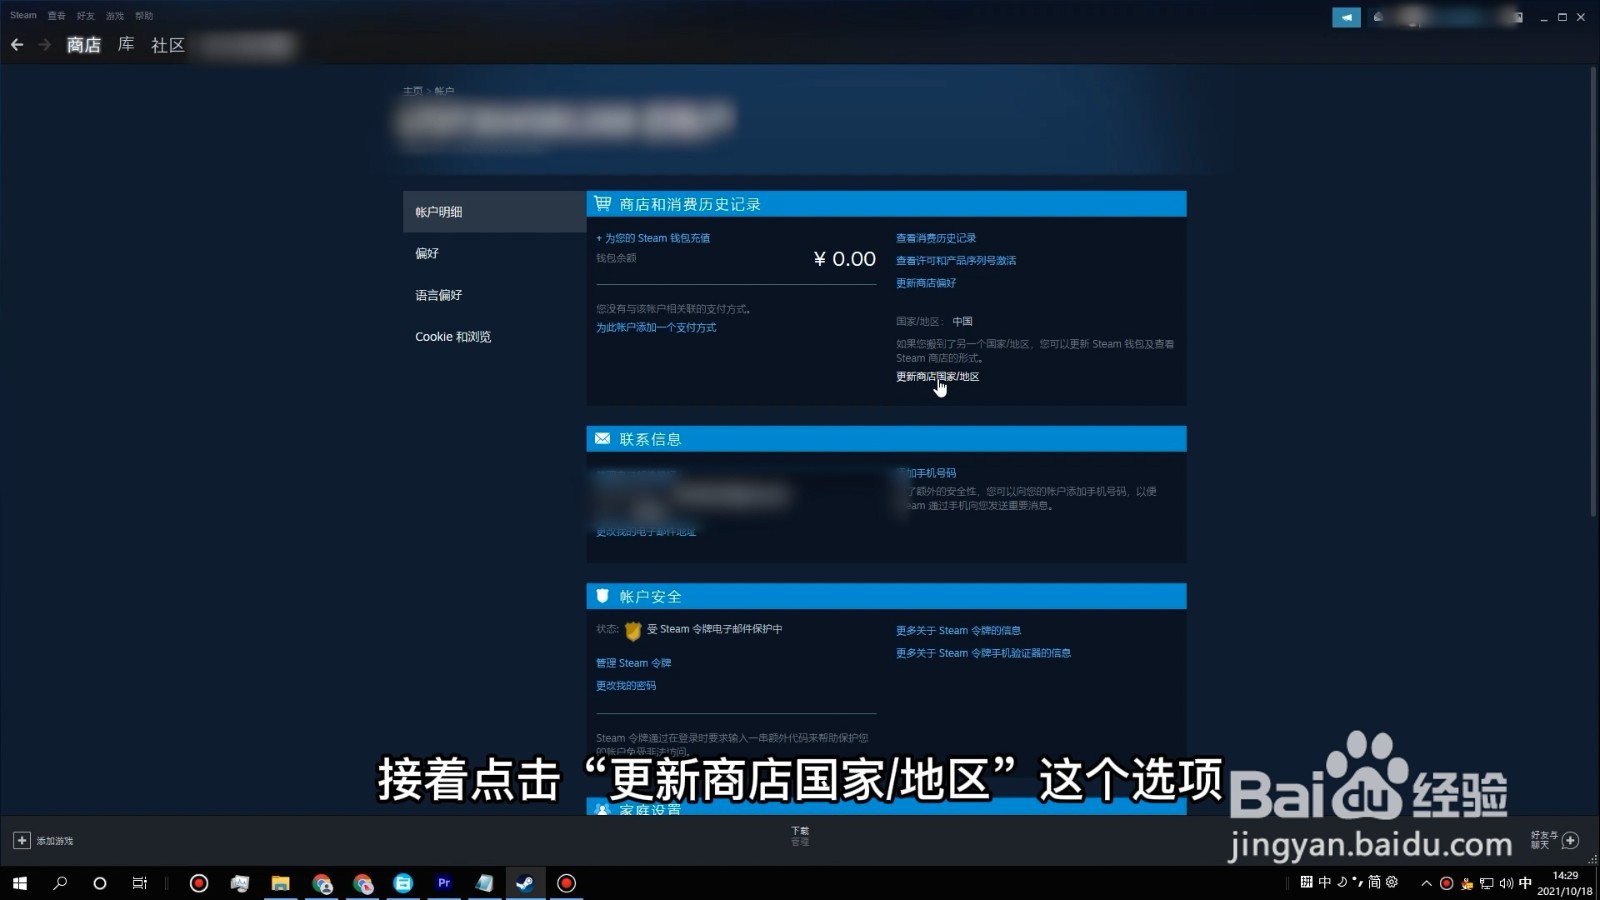The image size is (1600, 900).
Task: Open 查看许可和产品序列号激活 link
Action: (x=956, y=260)
